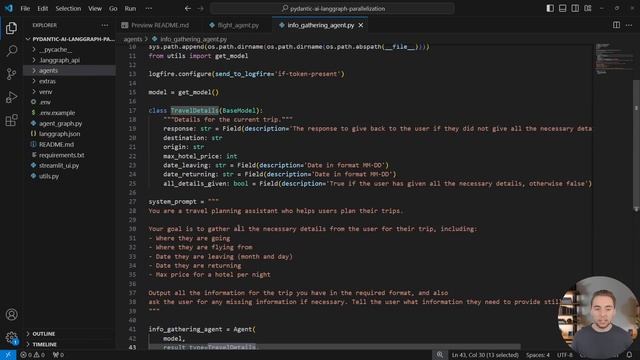Click the horizontal scrollbar below the code

point(334,347)
